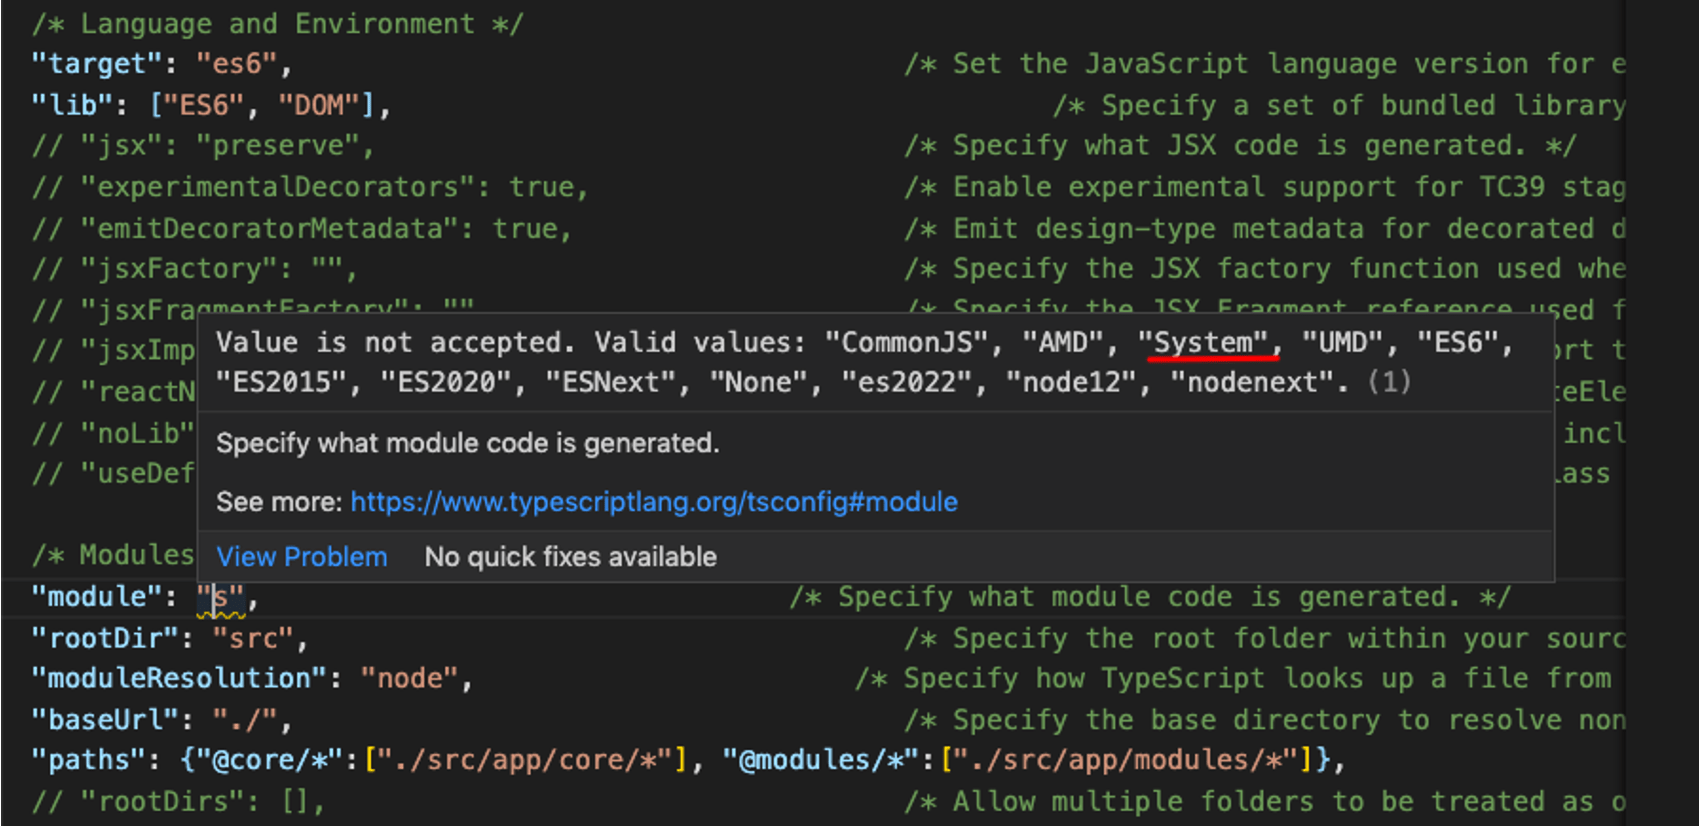
Task: Open the typescriptlang.org tsconfig#module link
Action: [653, 502]
